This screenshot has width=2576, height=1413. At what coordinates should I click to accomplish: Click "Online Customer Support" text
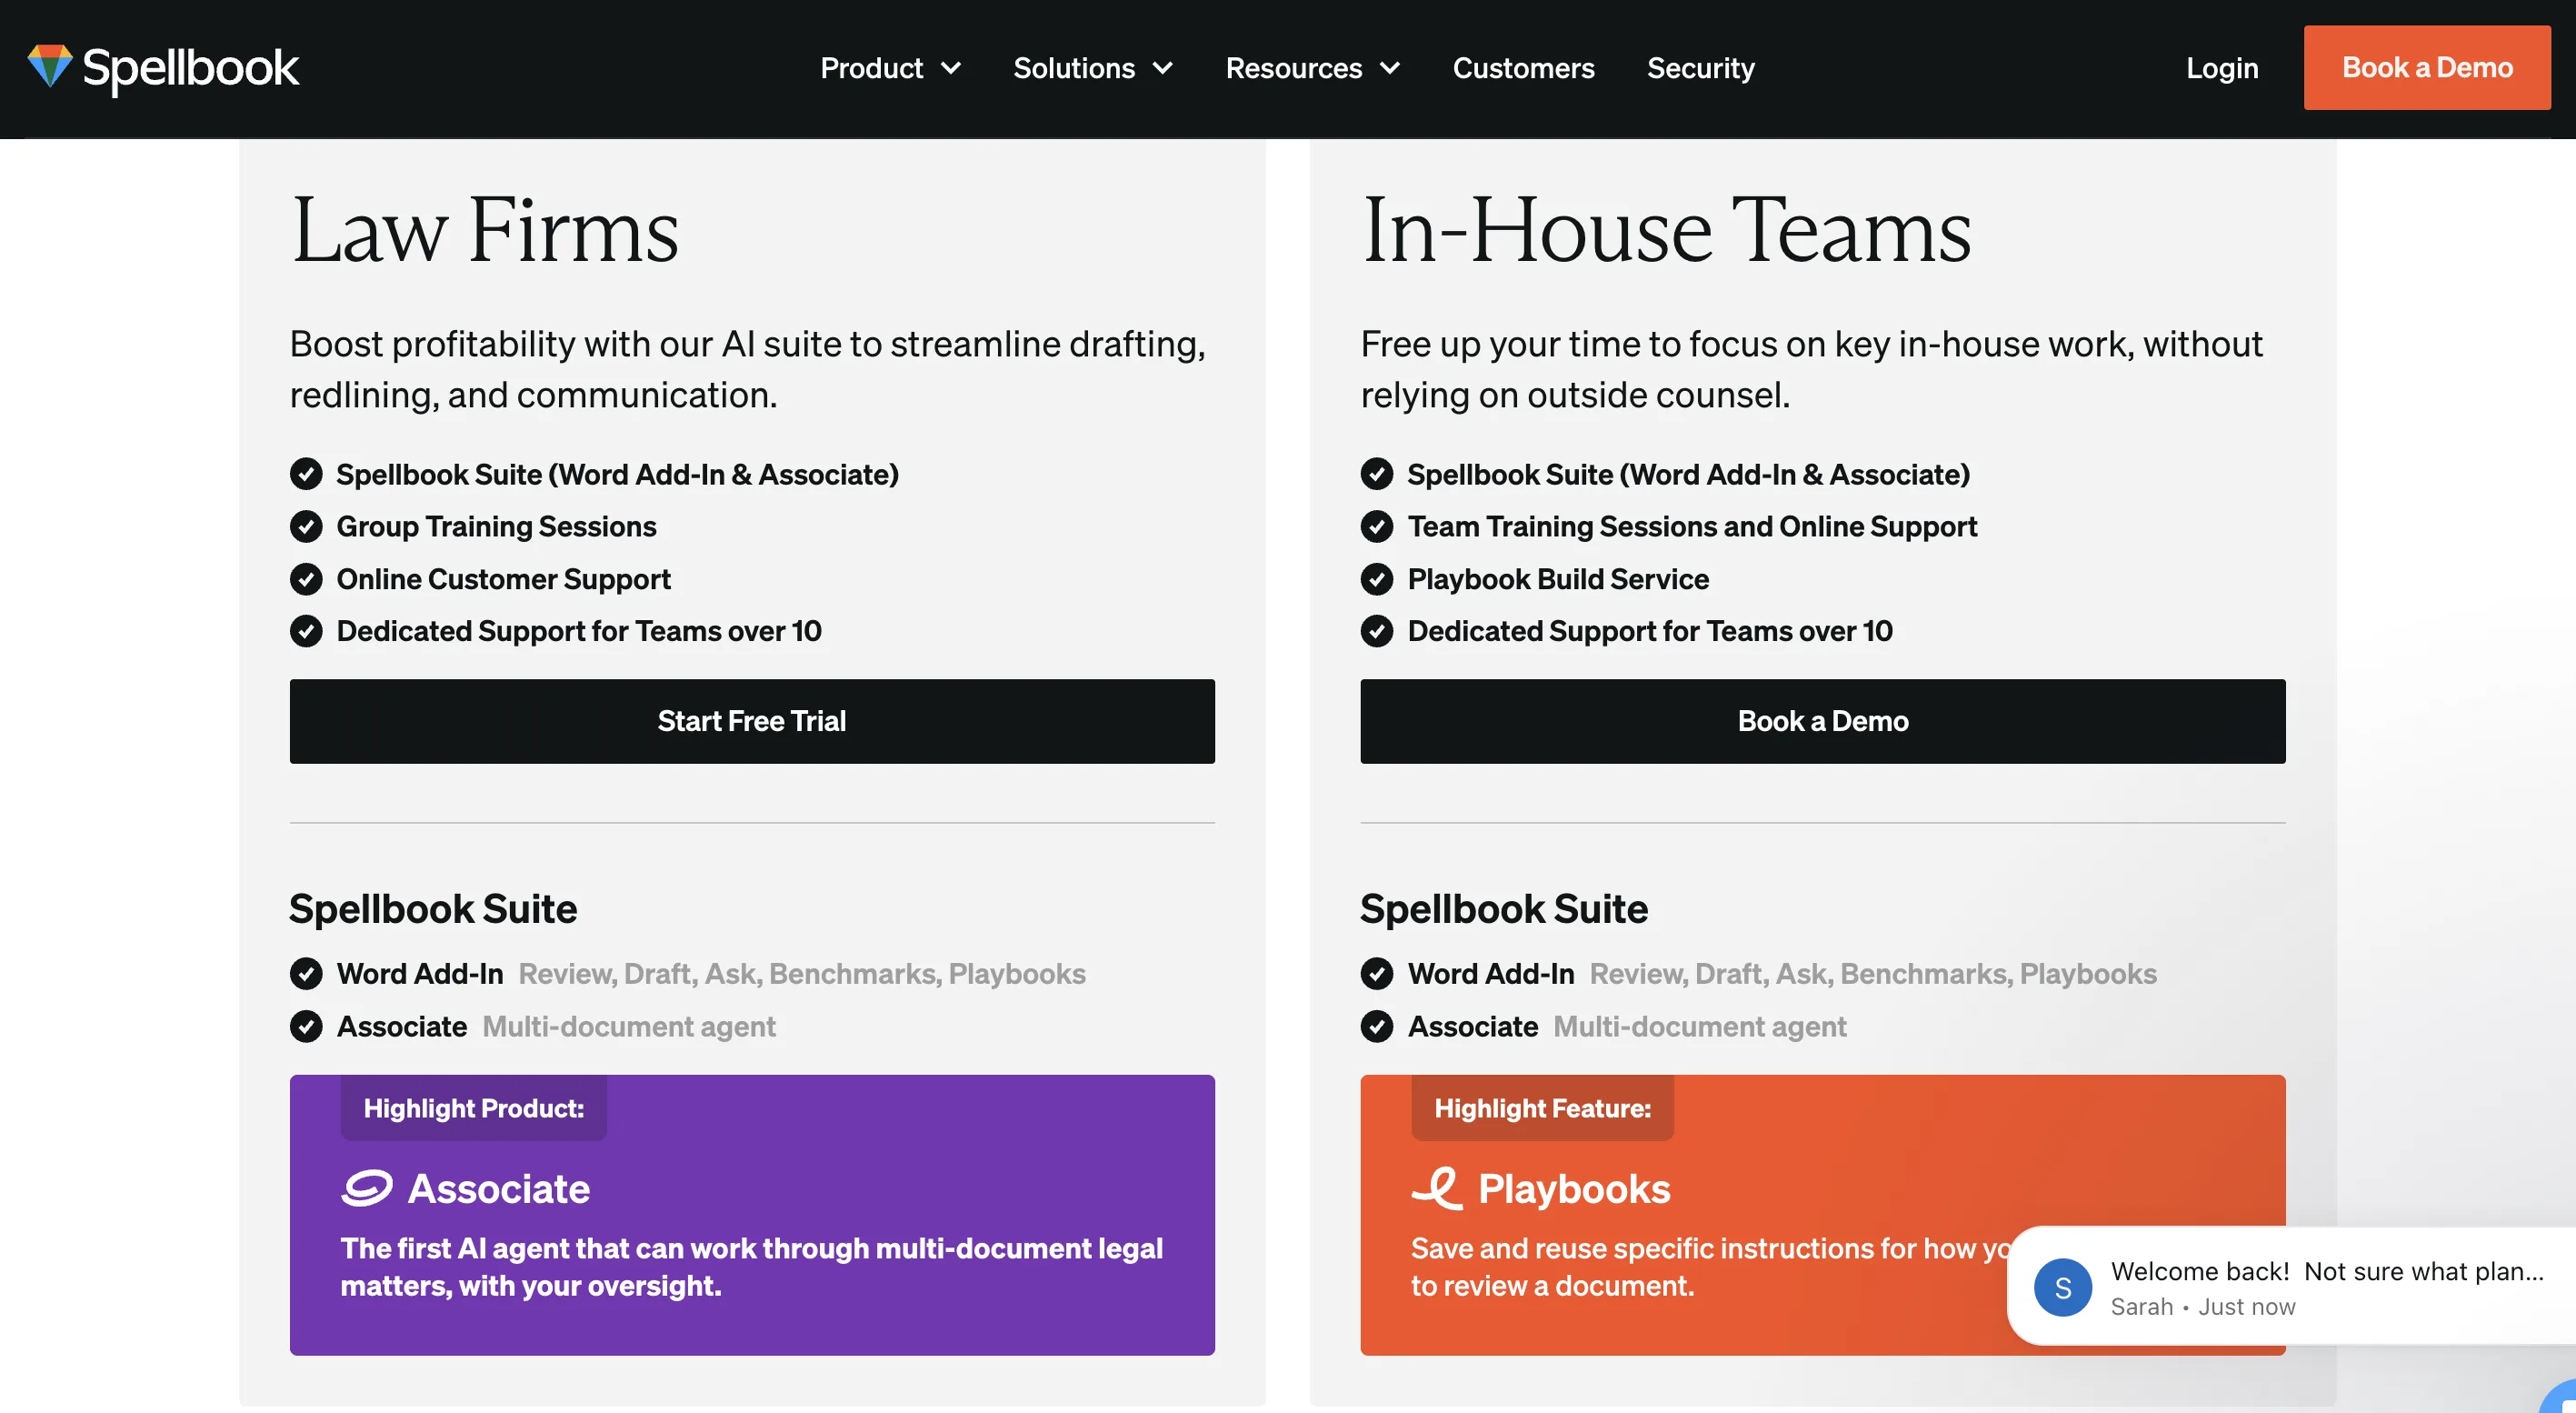pos(503,579)
